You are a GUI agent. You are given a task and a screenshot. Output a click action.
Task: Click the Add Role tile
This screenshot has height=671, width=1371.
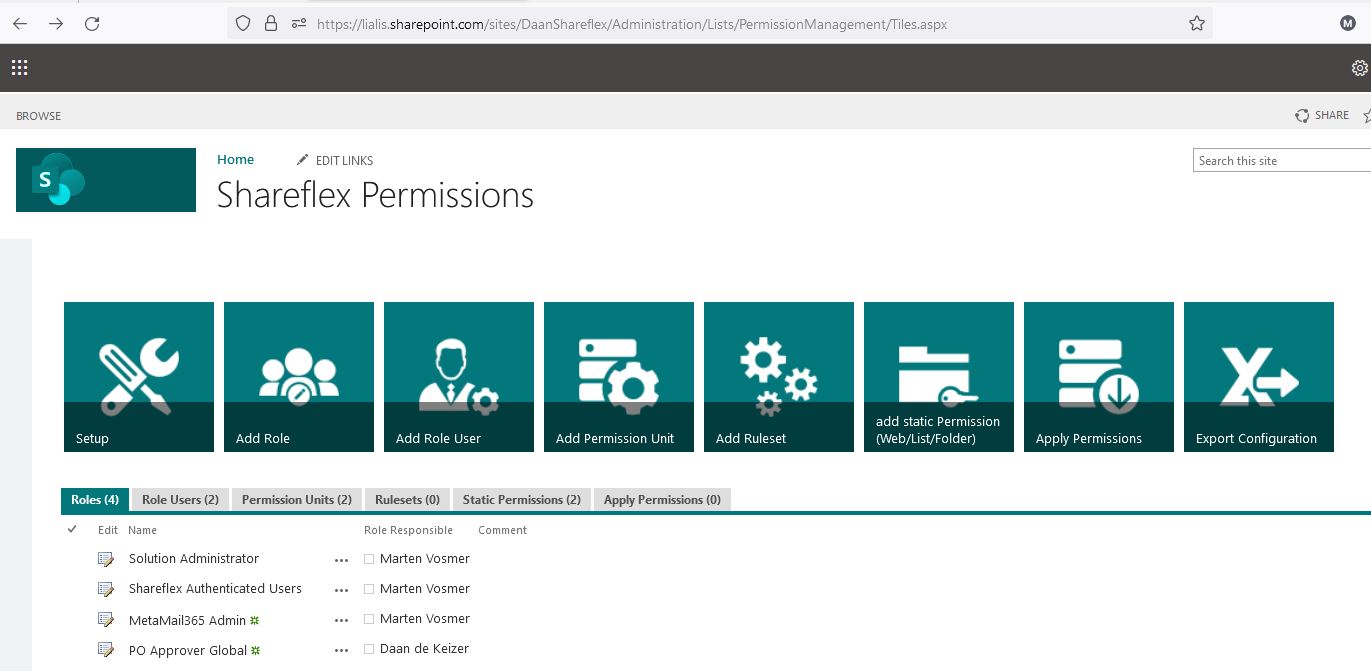click(x=298, y=377)
